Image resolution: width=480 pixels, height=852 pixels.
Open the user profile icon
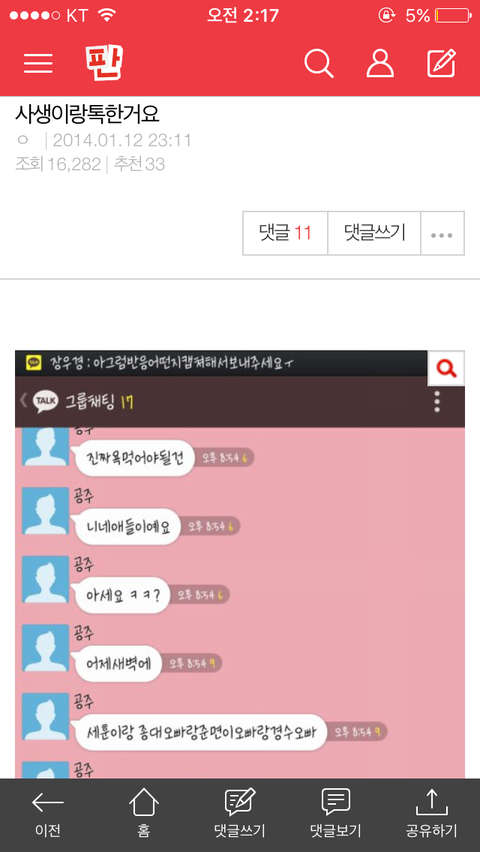tap(380, 64)
